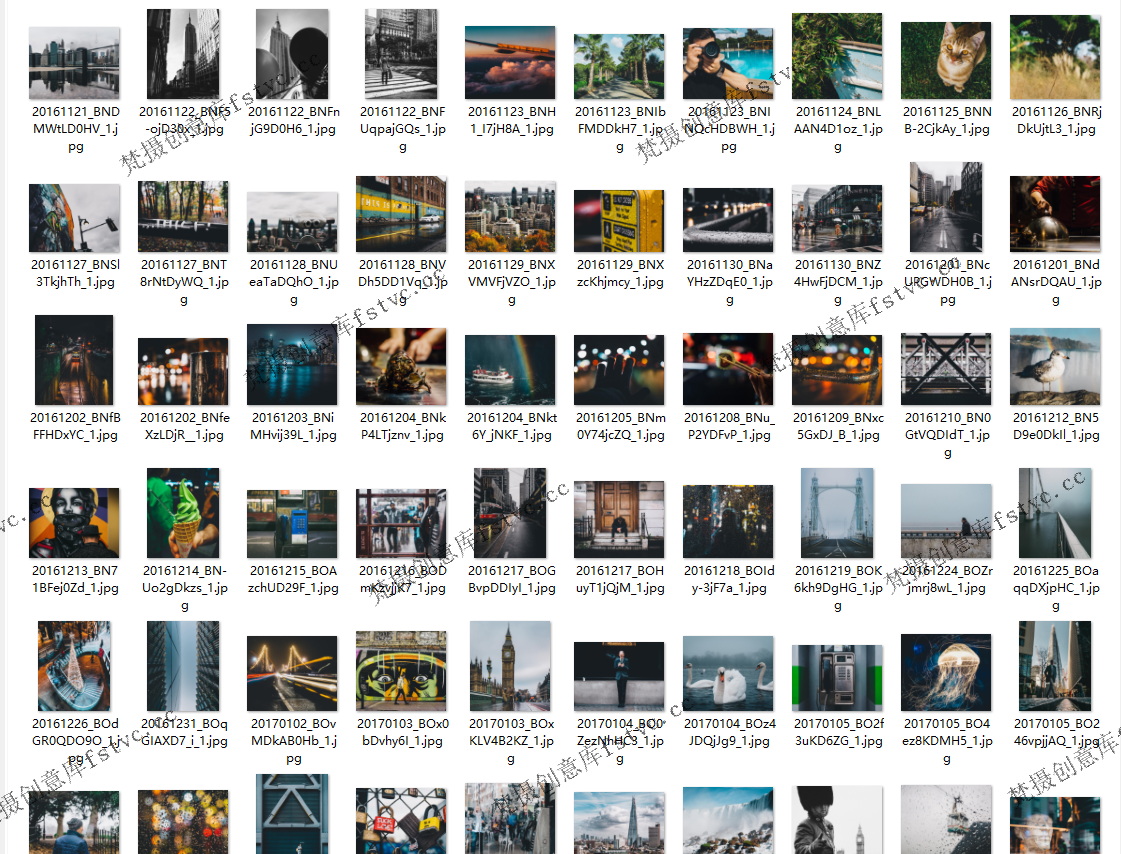Select grass field thumbnail 20161126_BNRjDkUjtL3_1.jpg
The height and width of the screenshot is (854, 1121).
1055,57
